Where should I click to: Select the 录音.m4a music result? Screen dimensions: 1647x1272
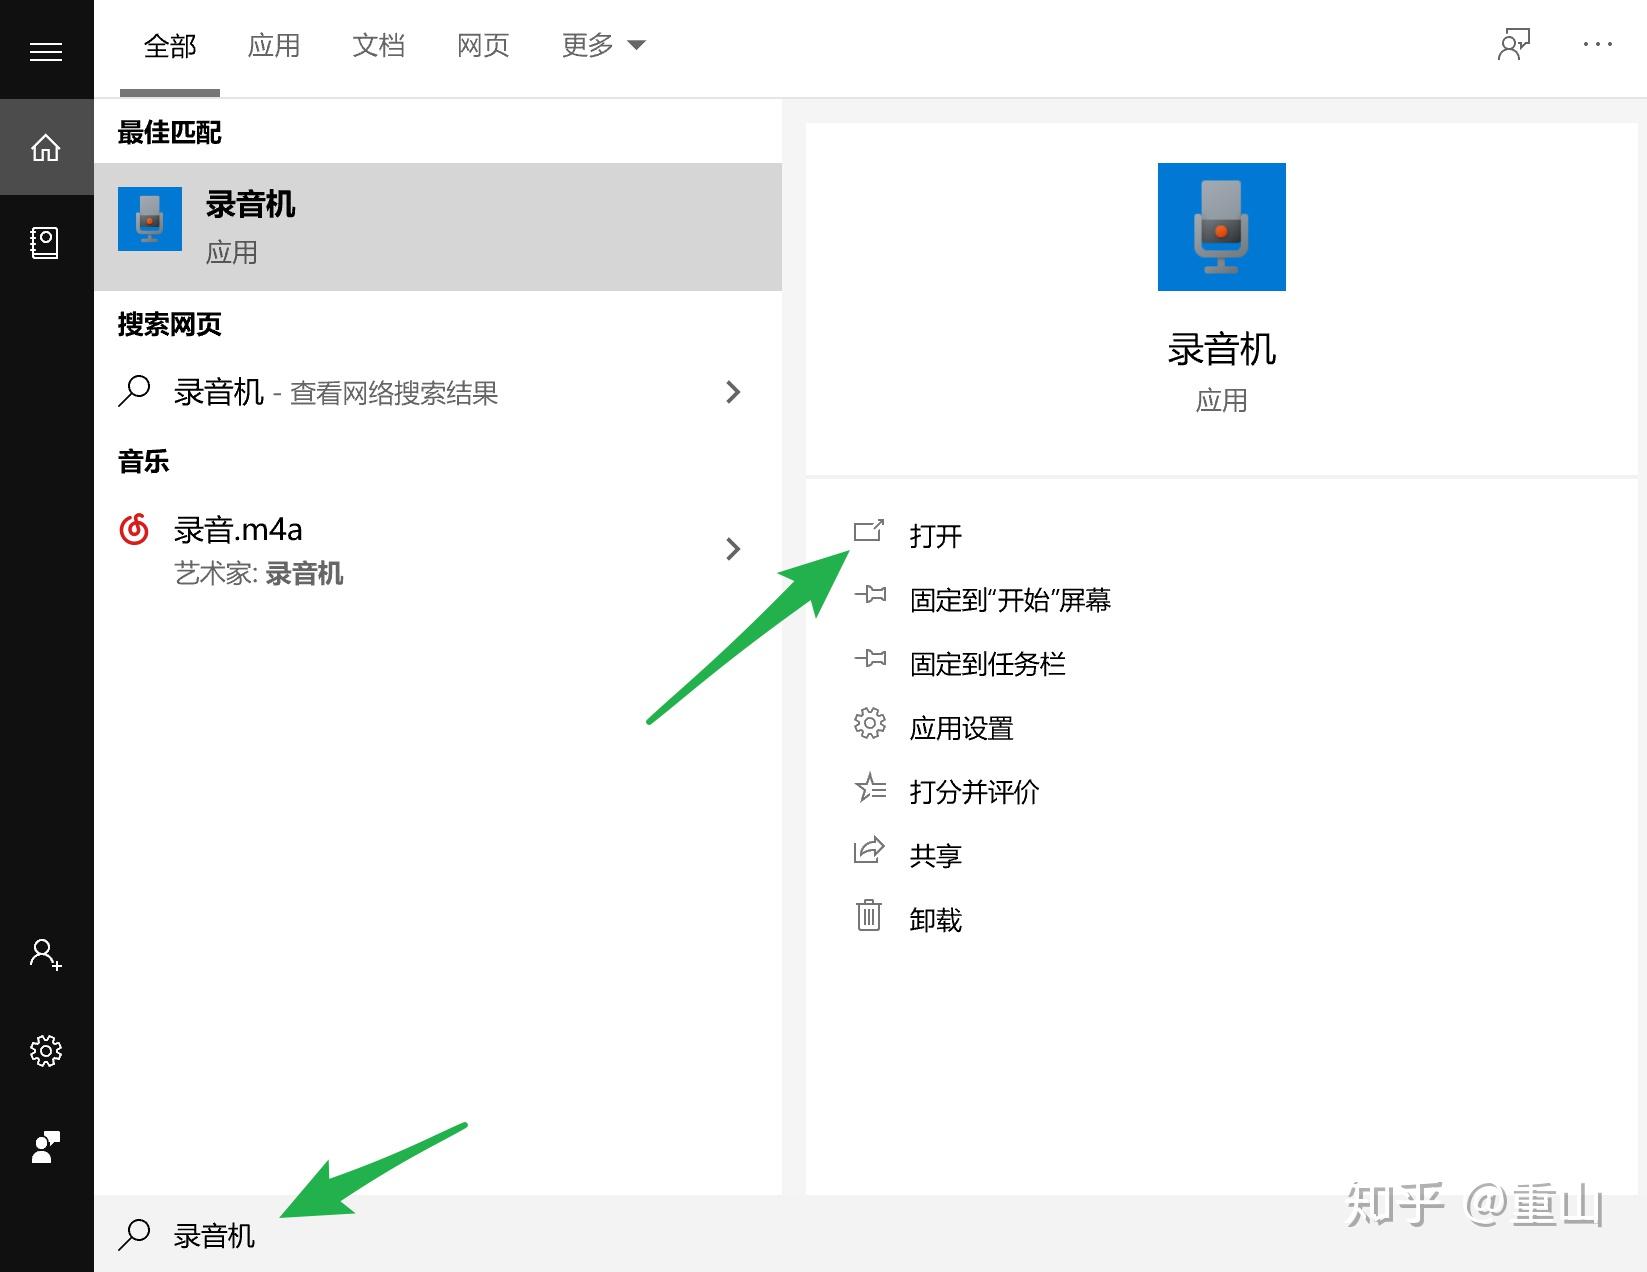438,550
